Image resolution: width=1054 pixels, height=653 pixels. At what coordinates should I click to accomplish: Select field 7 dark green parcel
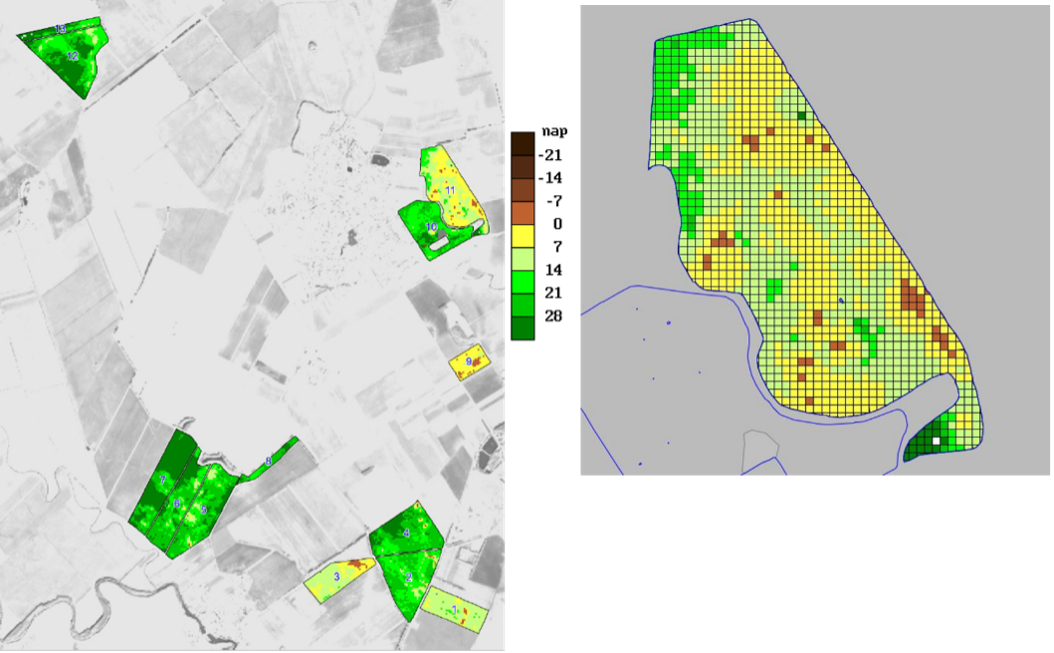pos(162,481)
